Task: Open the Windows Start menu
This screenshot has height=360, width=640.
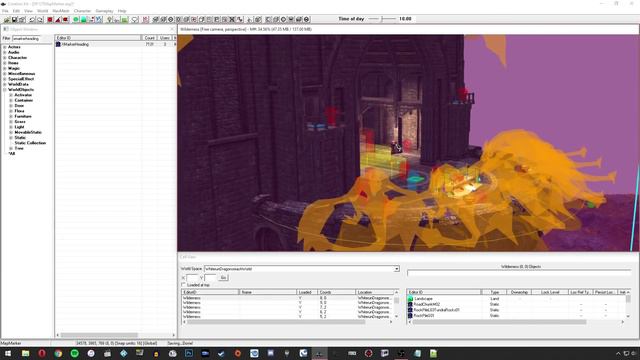Action: [x=8, y=353]
